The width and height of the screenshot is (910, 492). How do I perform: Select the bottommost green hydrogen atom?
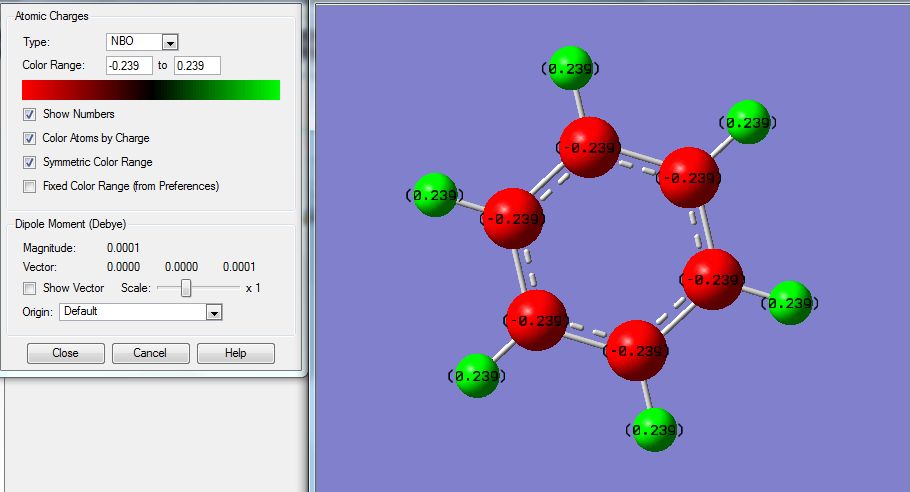tap(655, 430)
